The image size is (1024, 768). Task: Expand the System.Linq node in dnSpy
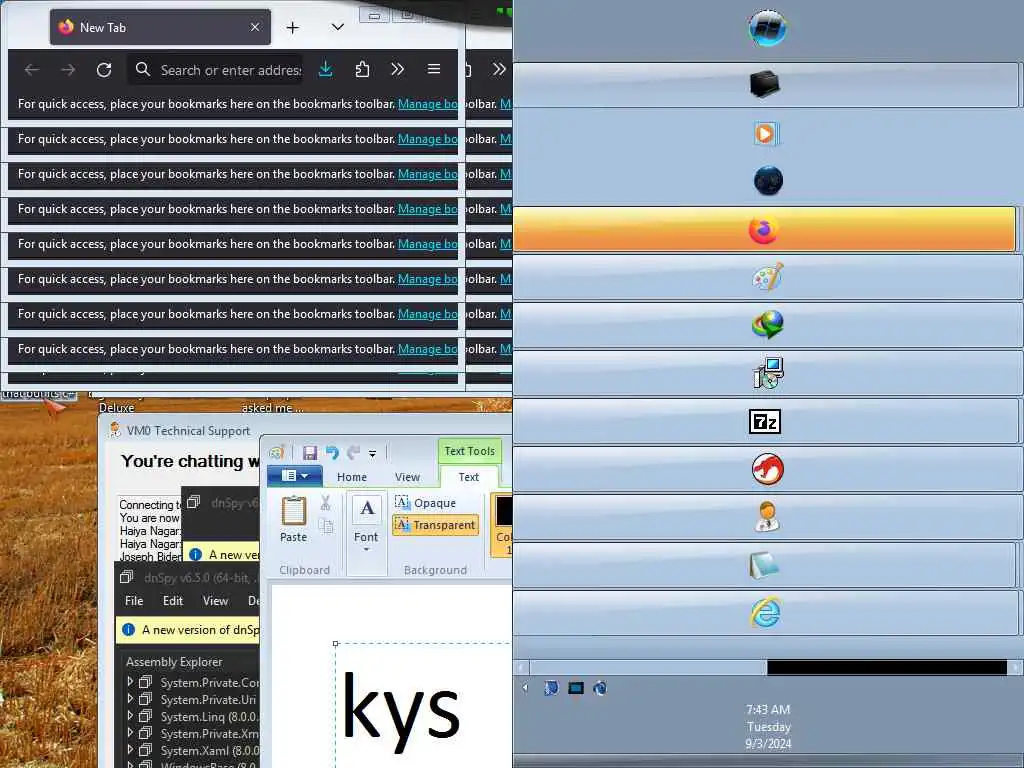click(x=130, y=715)
